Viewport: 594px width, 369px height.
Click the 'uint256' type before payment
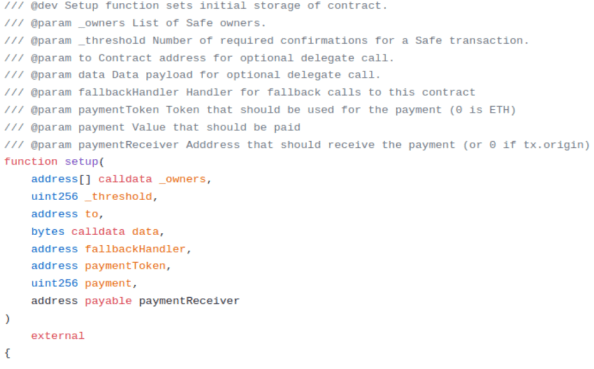(55, 283)
